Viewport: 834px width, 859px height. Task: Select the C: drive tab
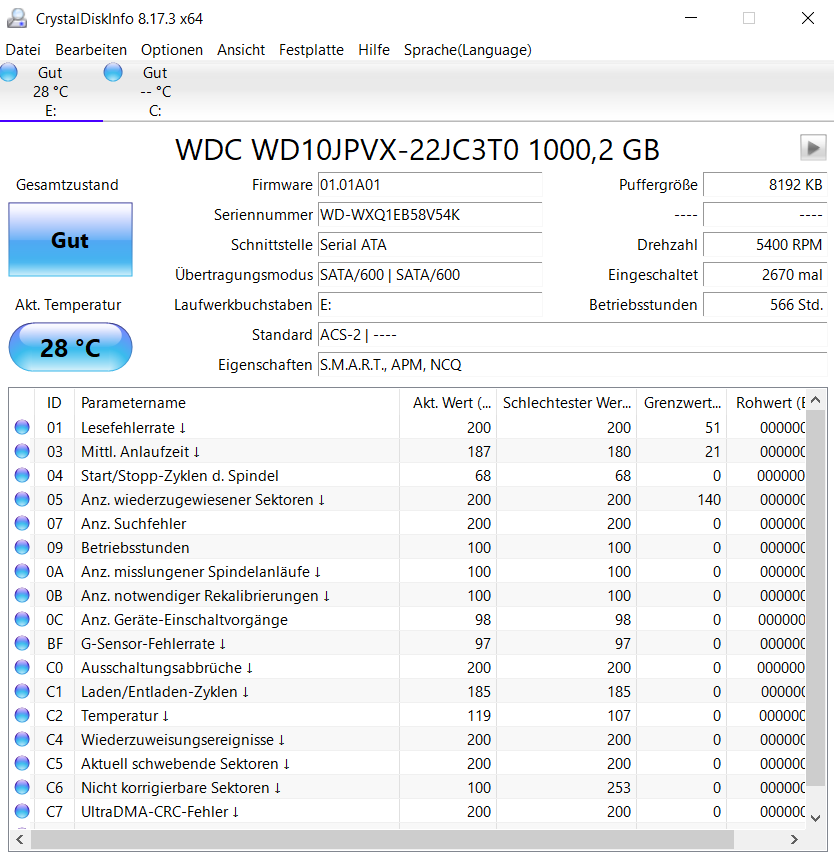point(155,91)
